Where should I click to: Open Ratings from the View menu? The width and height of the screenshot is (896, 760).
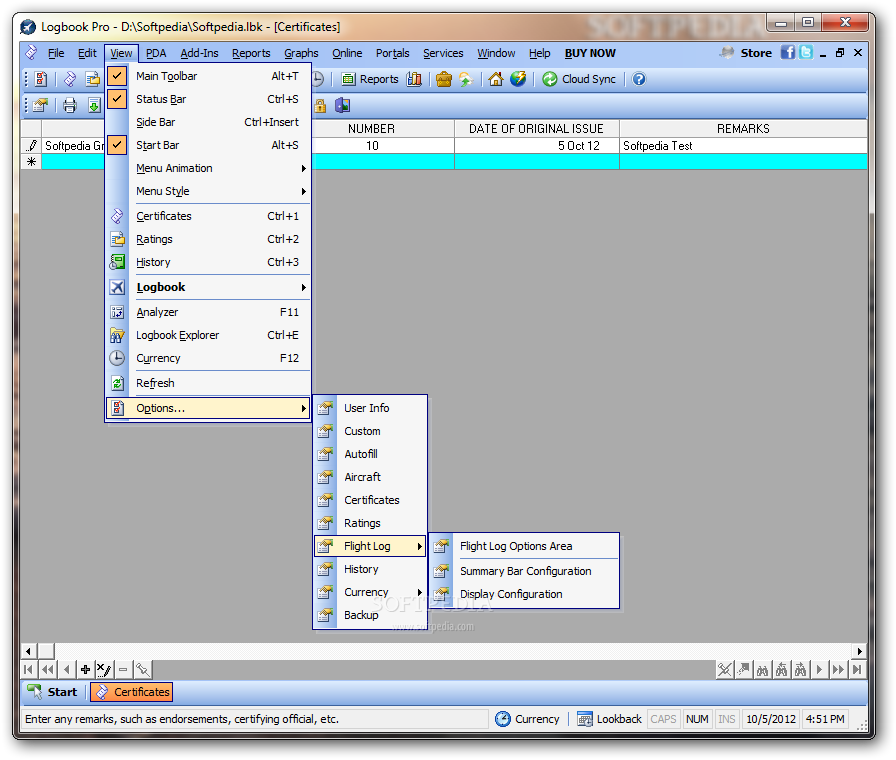[x=208, y=239]
